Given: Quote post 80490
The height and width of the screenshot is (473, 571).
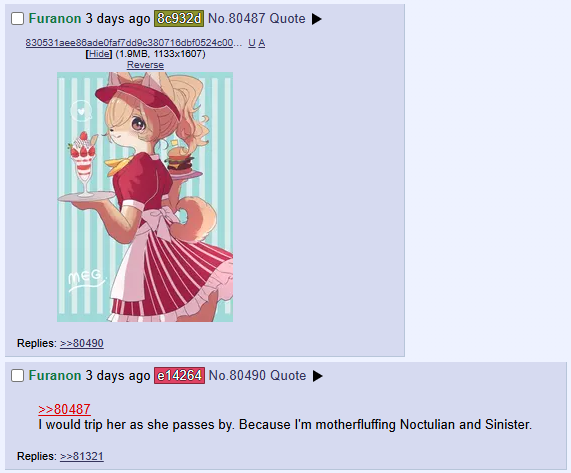Looking at the screenshot, I should coord(288,375).
